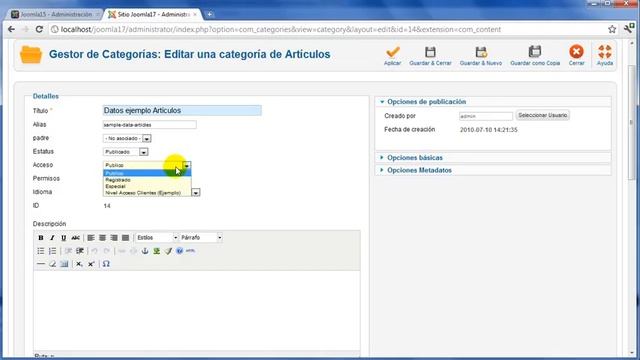Viewport: 640px width, 360px height.
Task: Click the outdent icon
Action: (68, 251)
